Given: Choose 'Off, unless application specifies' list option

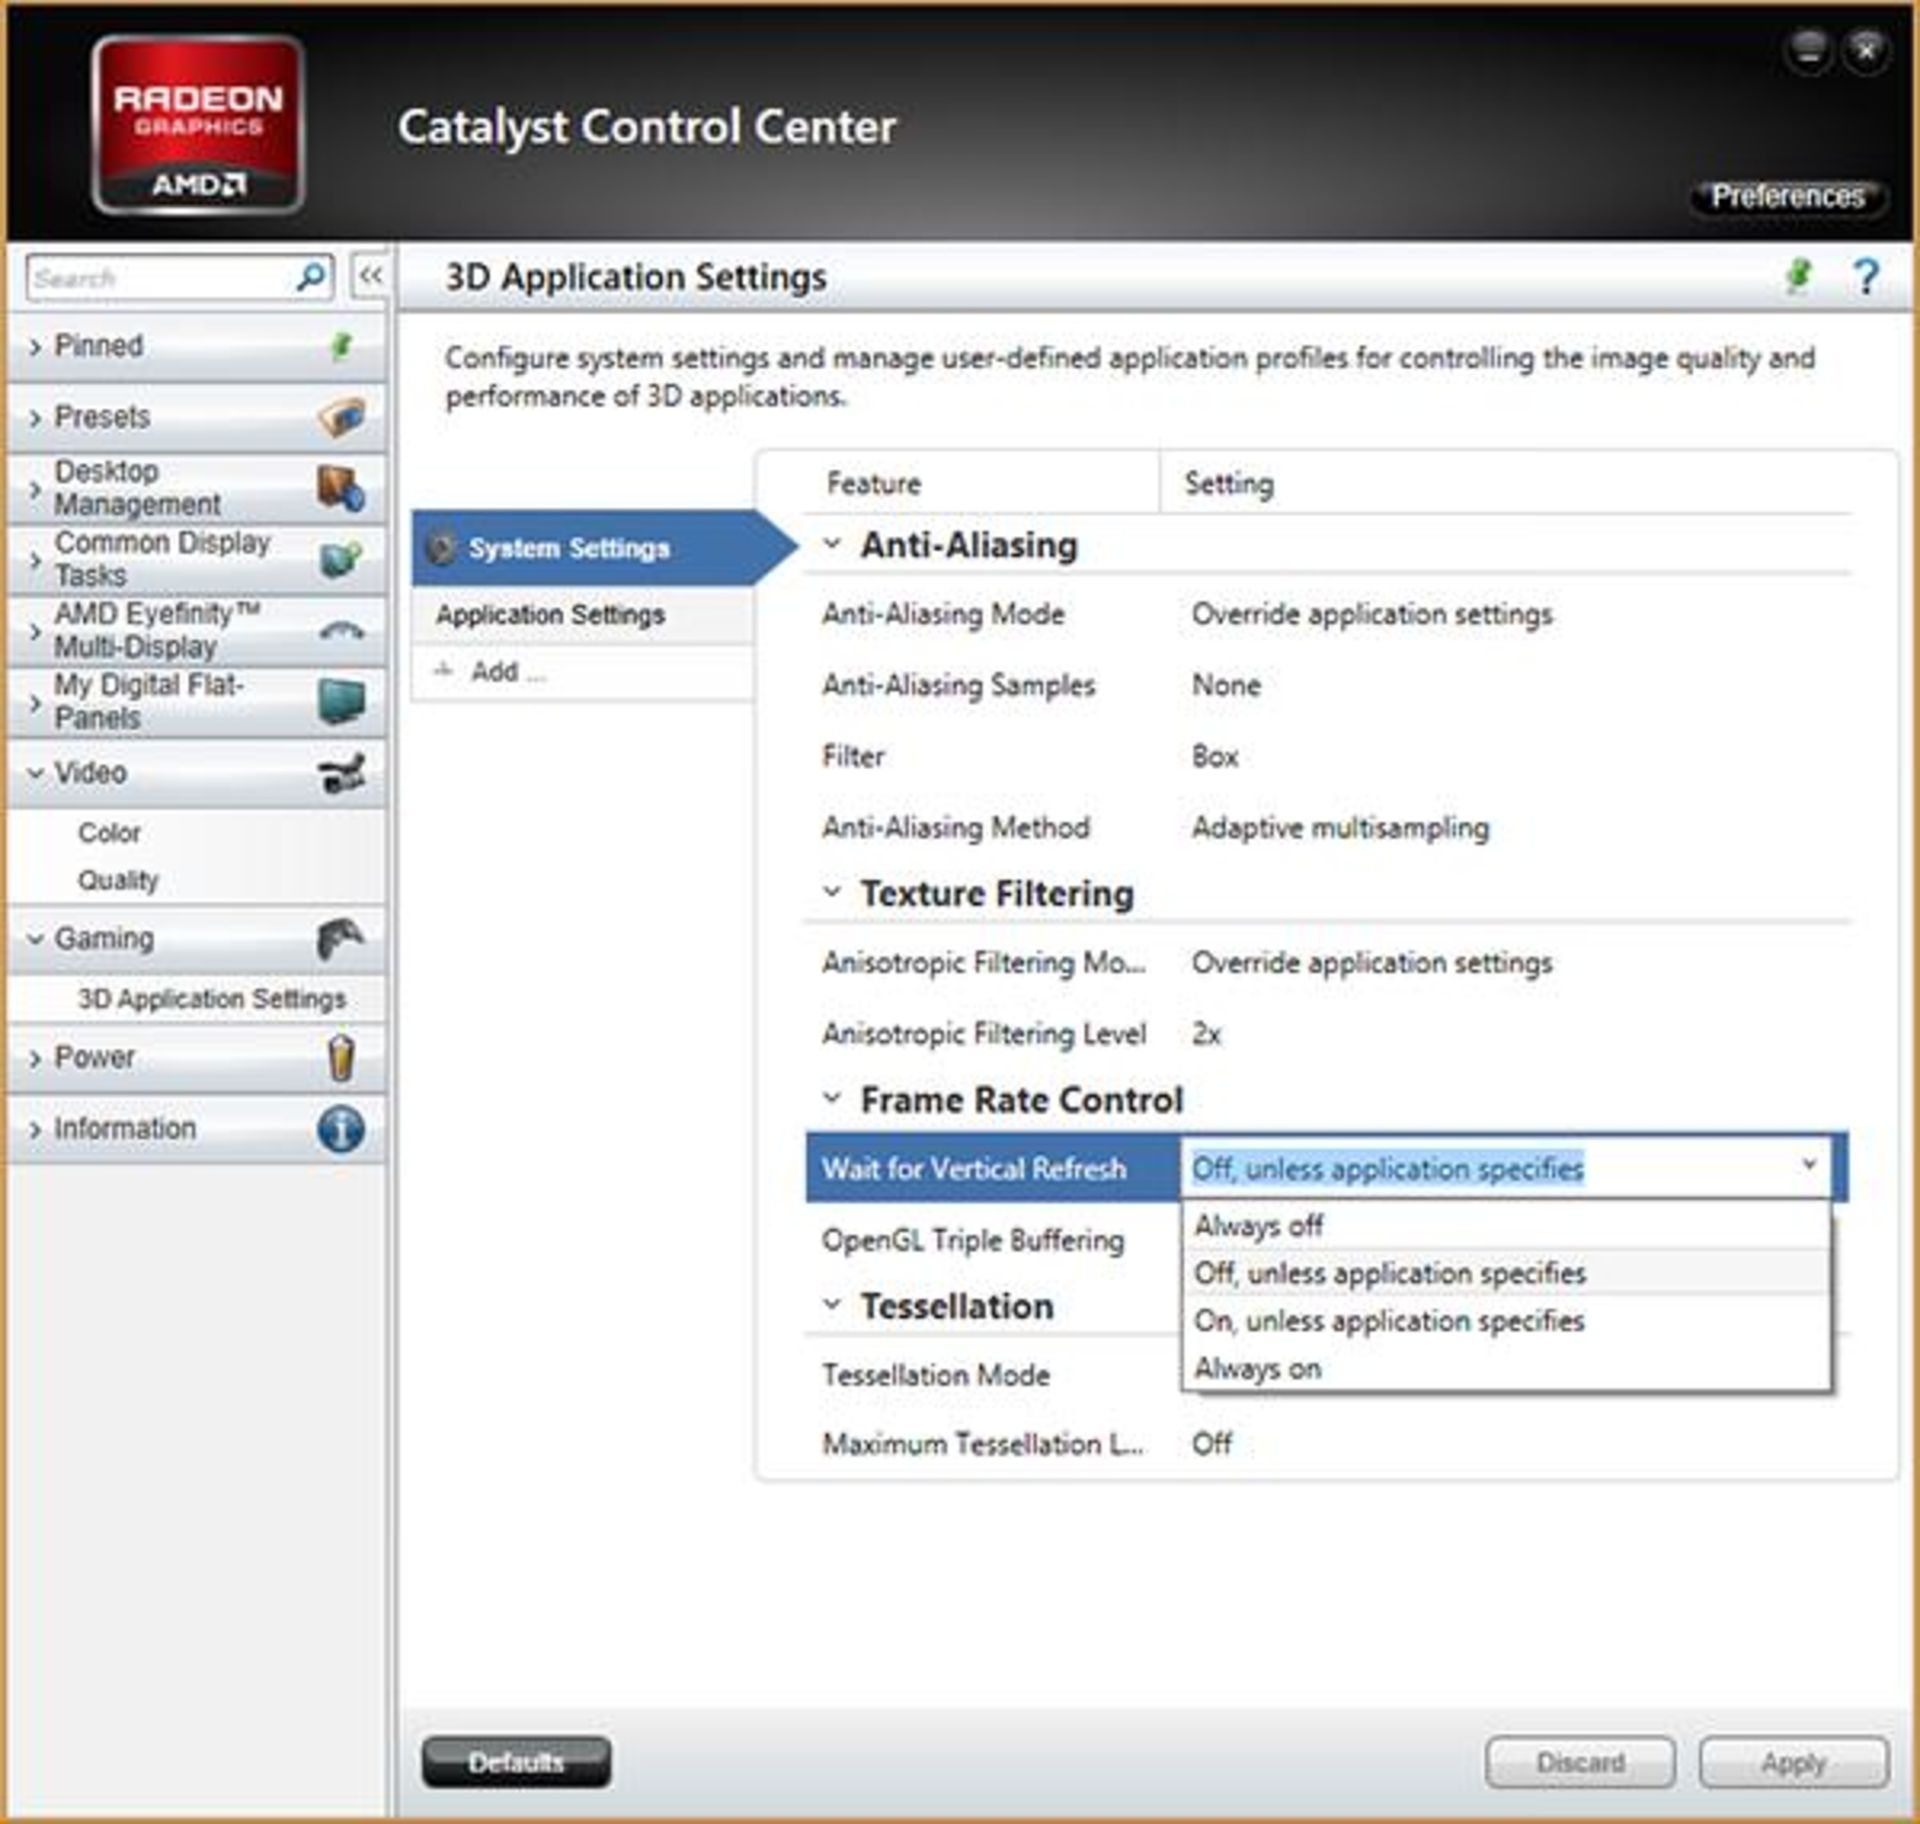Looking at the screenshot, I should [x=1506, y=1273].
